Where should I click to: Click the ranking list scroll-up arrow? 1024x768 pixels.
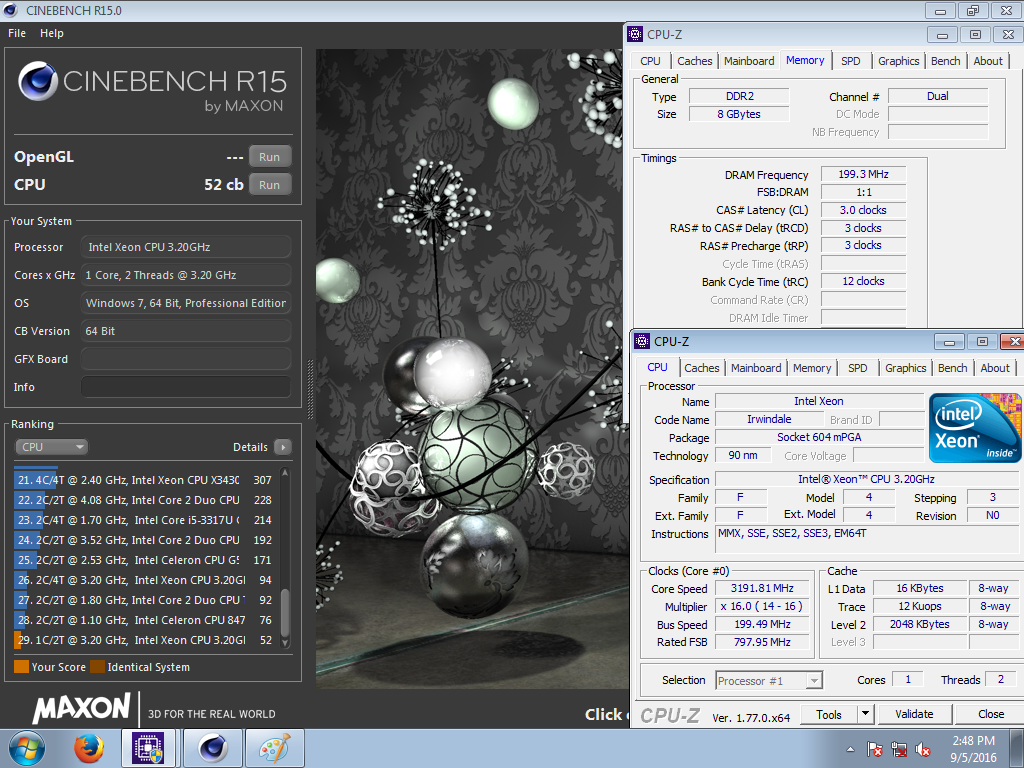[285, 473]
